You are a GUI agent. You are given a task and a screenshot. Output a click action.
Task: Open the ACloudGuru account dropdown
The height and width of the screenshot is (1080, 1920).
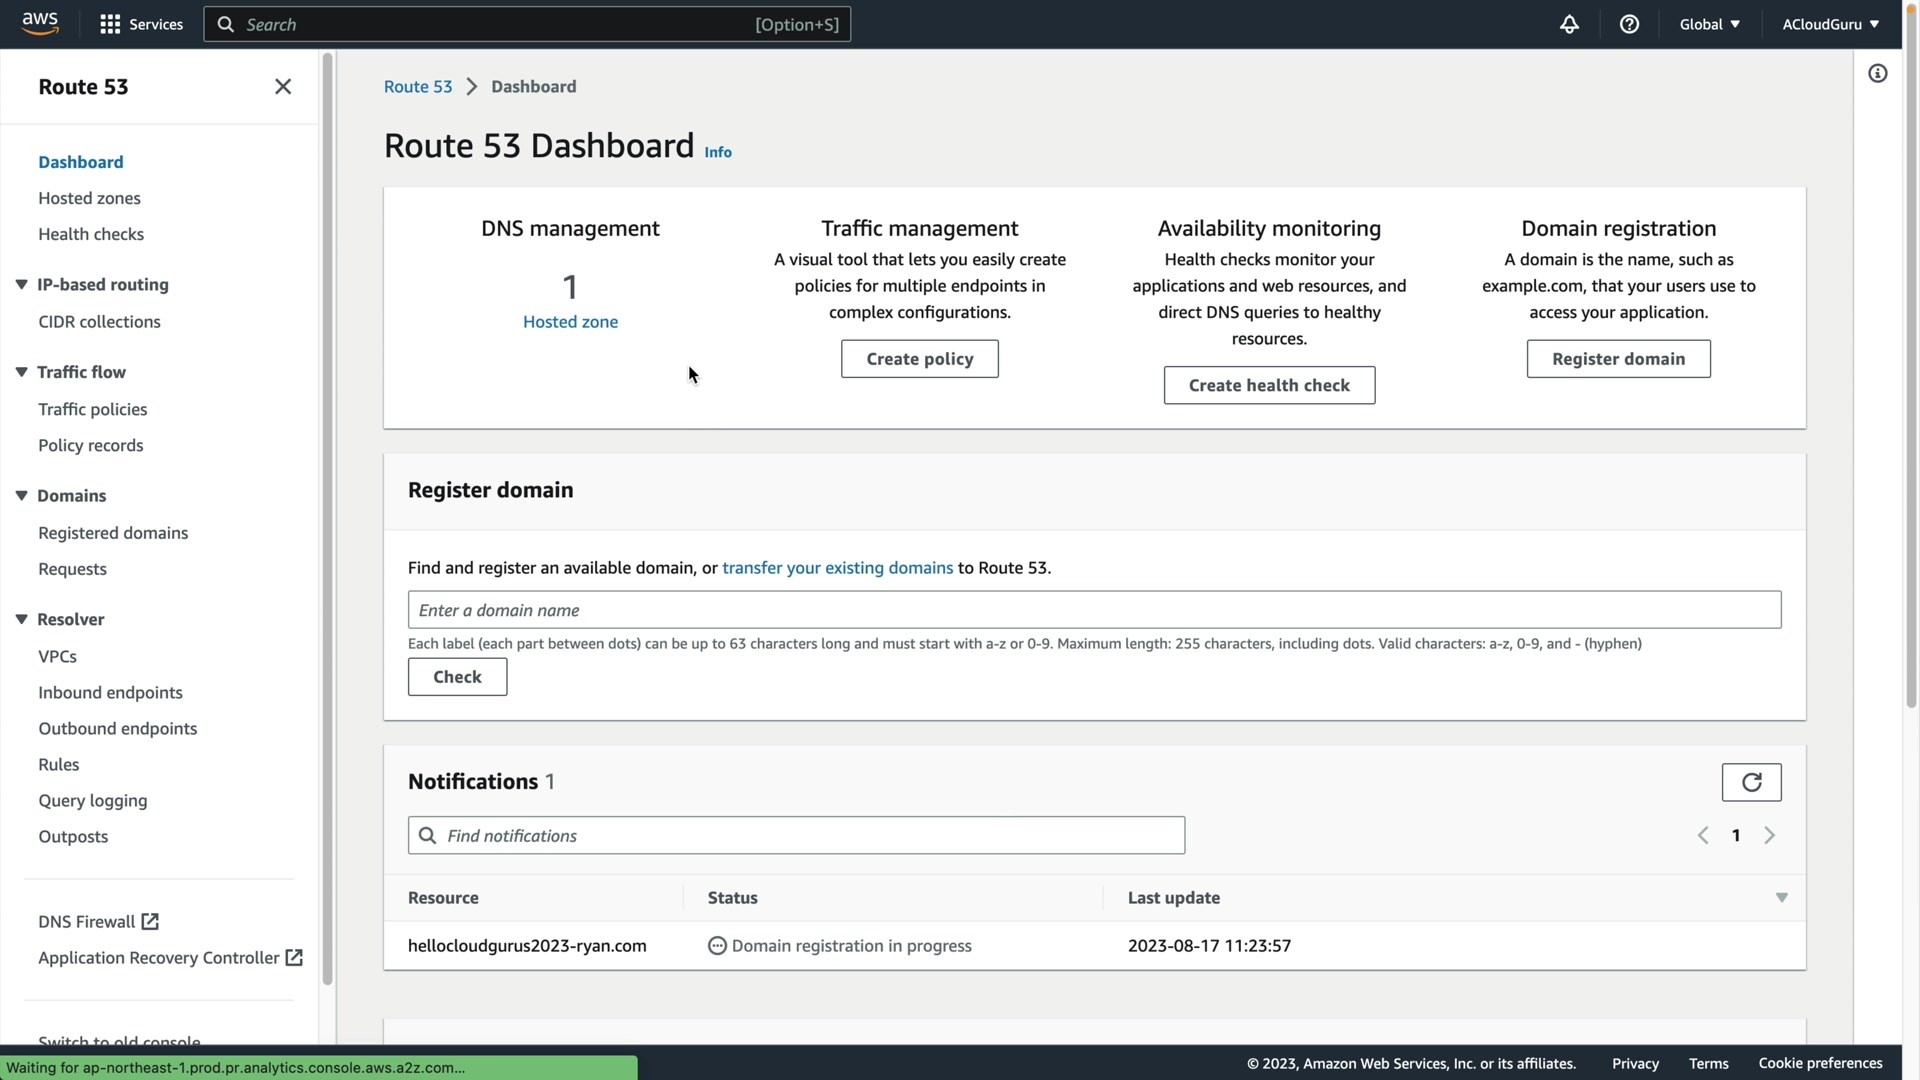click(x=1830, y=24)
